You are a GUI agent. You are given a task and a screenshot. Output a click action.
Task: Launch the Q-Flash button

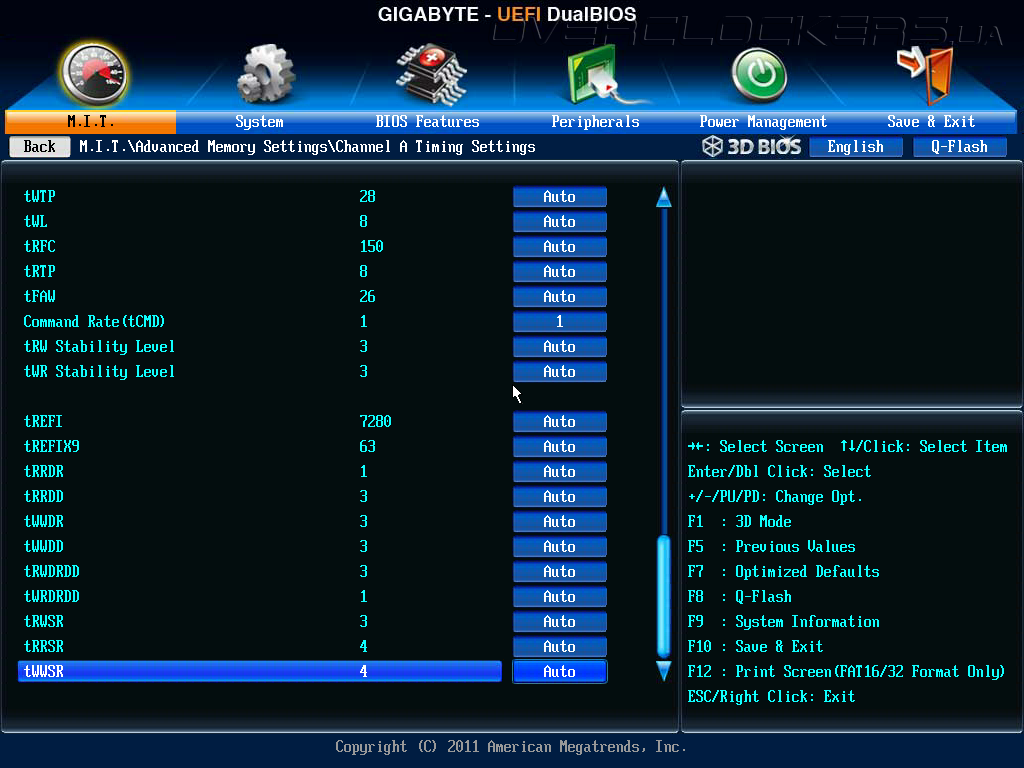click(959, 146)
